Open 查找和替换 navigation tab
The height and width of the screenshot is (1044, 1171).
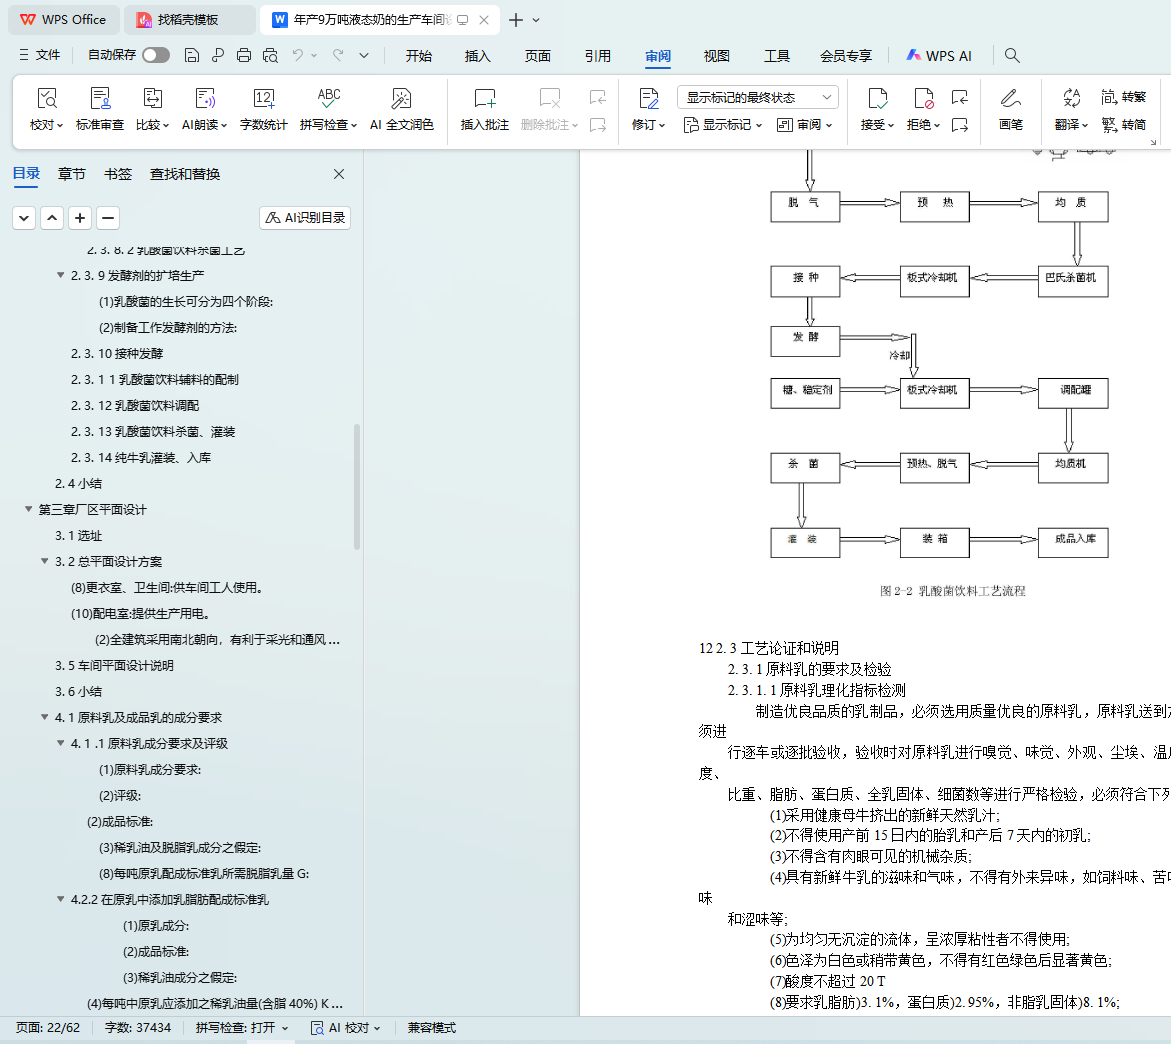point(185,174)
